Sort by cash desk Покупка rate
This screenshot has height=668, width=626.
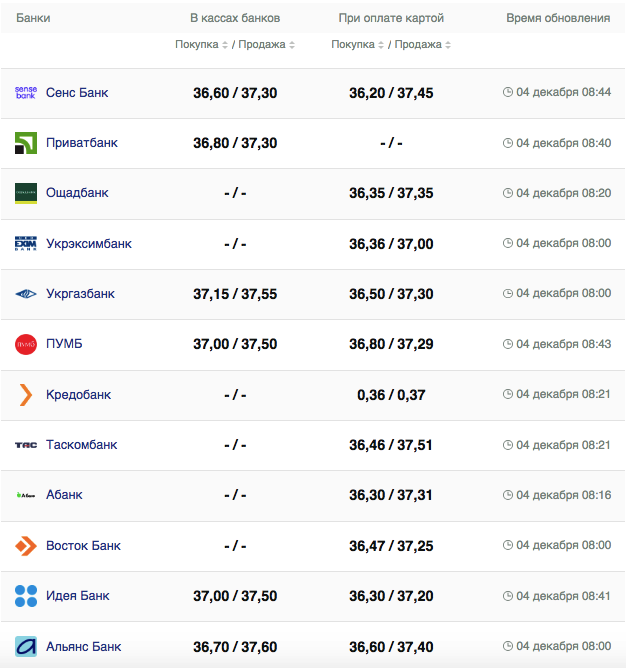201,45
